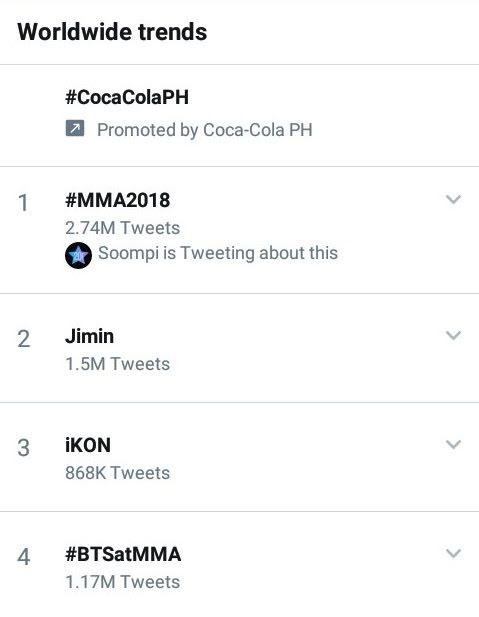View 868K Tweets under iKON

click(117, 473)
